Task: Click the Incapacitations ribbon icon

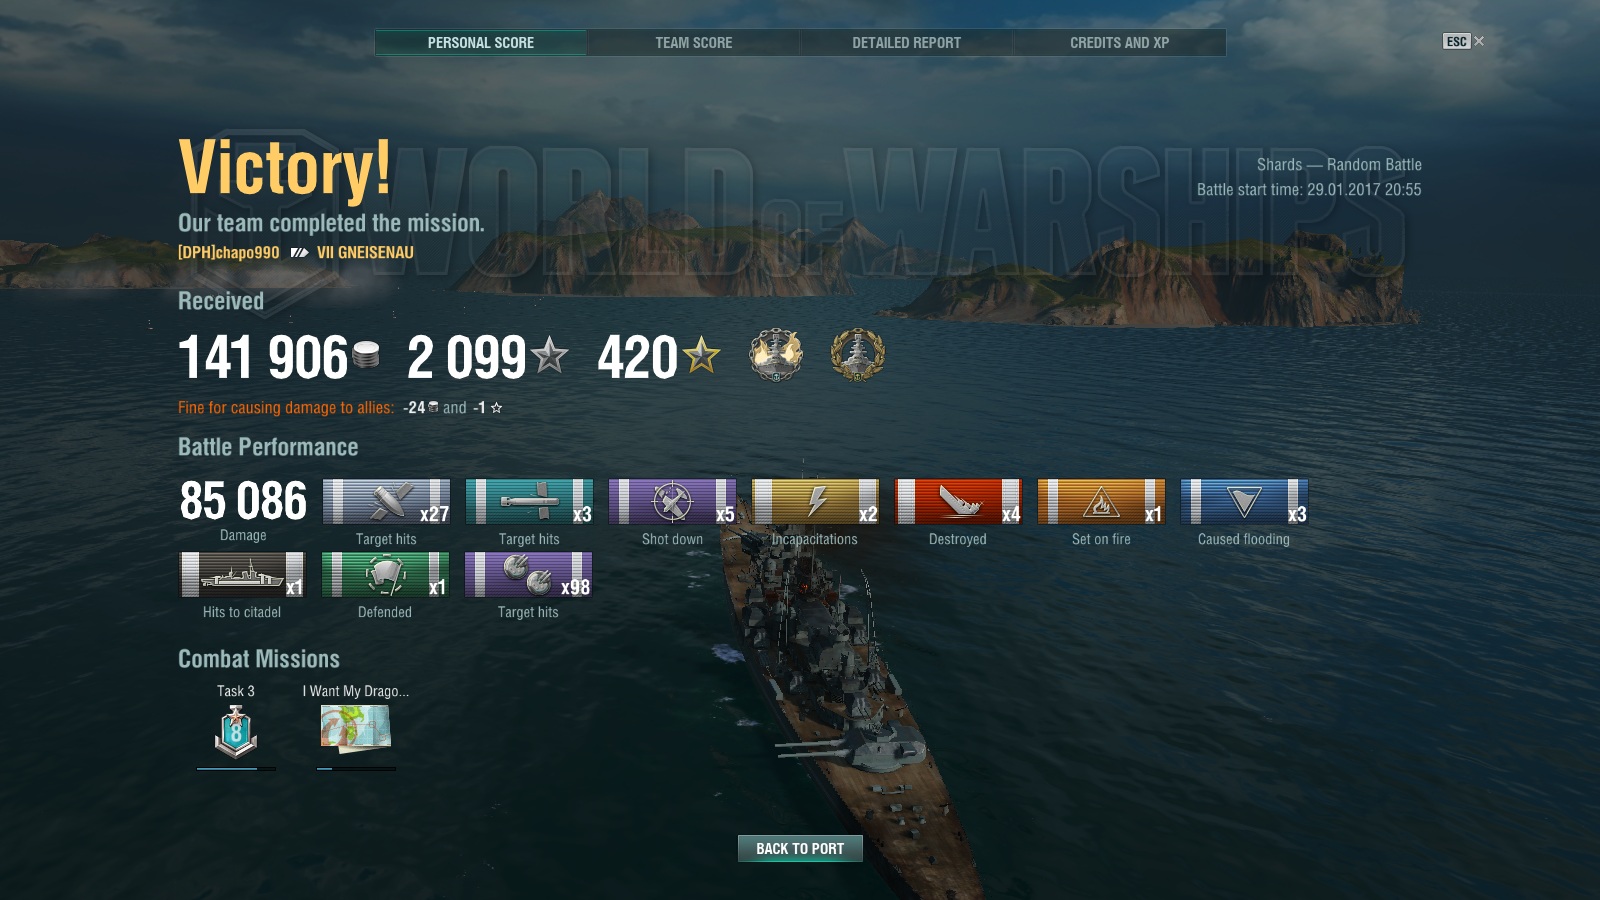Action: 815,502
